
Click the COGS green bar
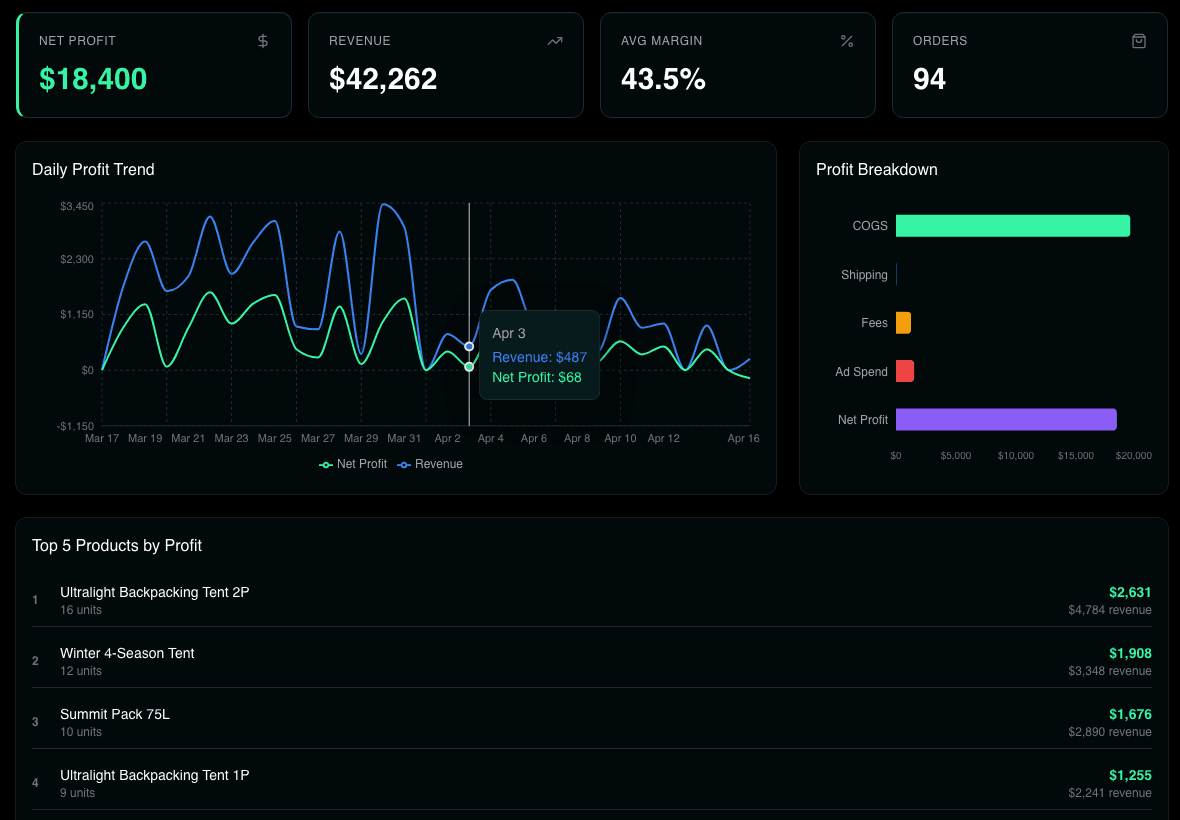pyautogui.click(x=1013, y=226)
